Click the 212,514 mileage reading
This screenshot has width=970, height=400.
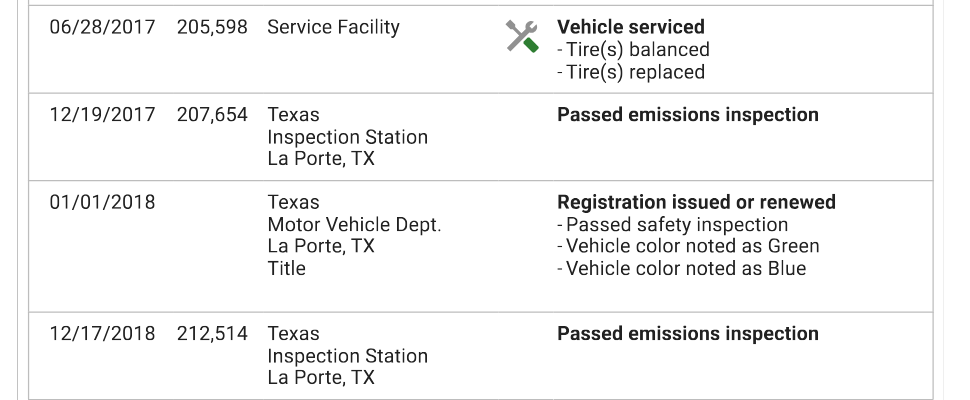212,334
